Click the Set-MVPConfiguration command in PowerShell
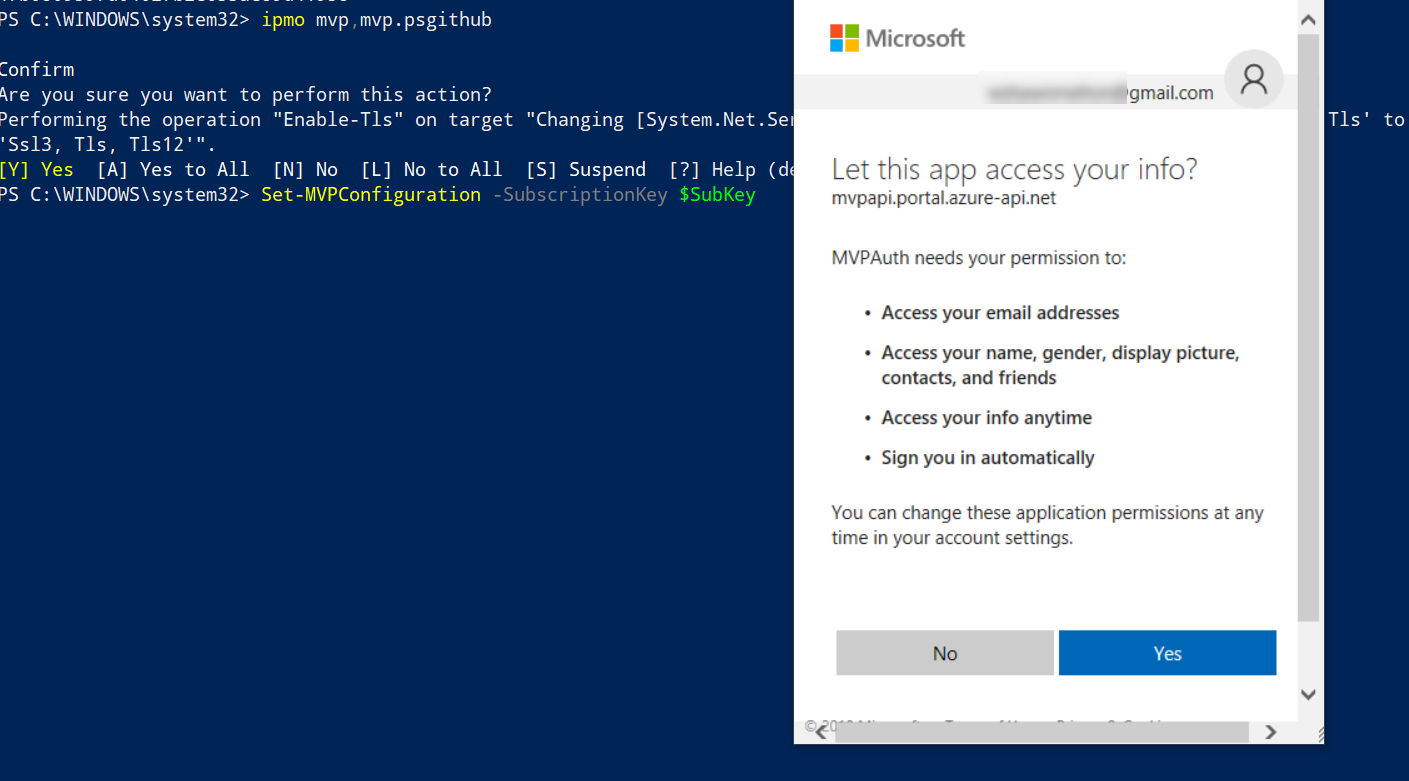 pyautogui.click(x=370, y=194)
